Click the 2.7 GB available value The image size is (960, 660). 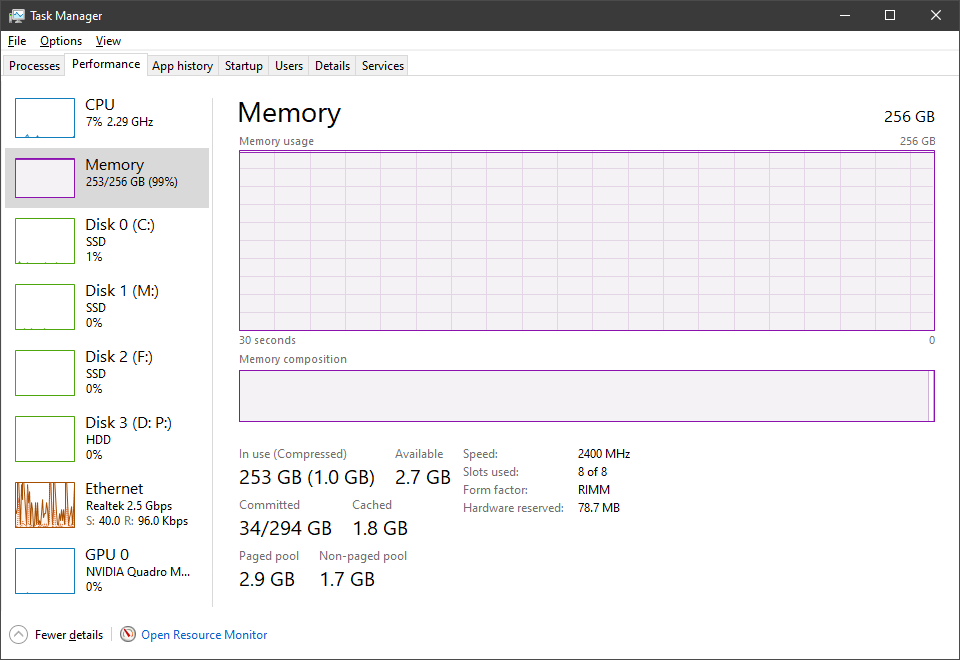point(422,477)
